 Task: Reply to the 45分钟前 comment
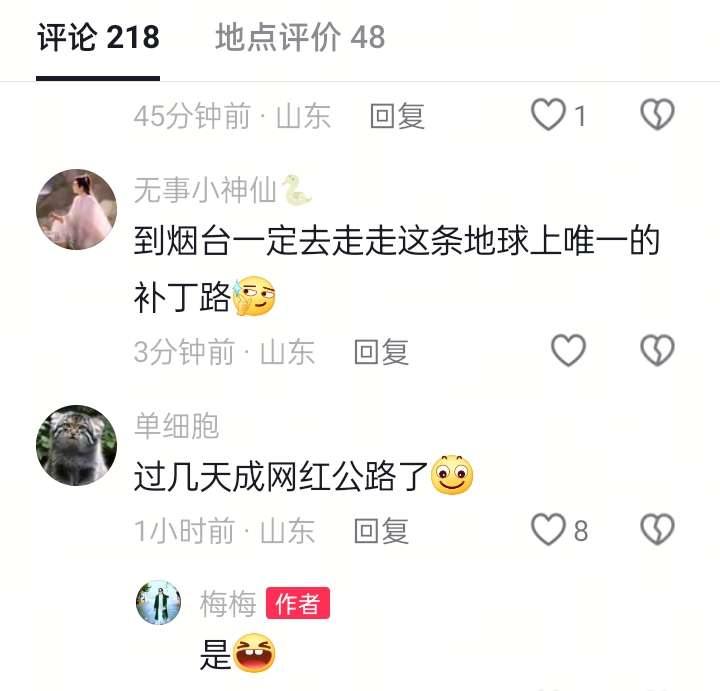[x=397, y=116]
